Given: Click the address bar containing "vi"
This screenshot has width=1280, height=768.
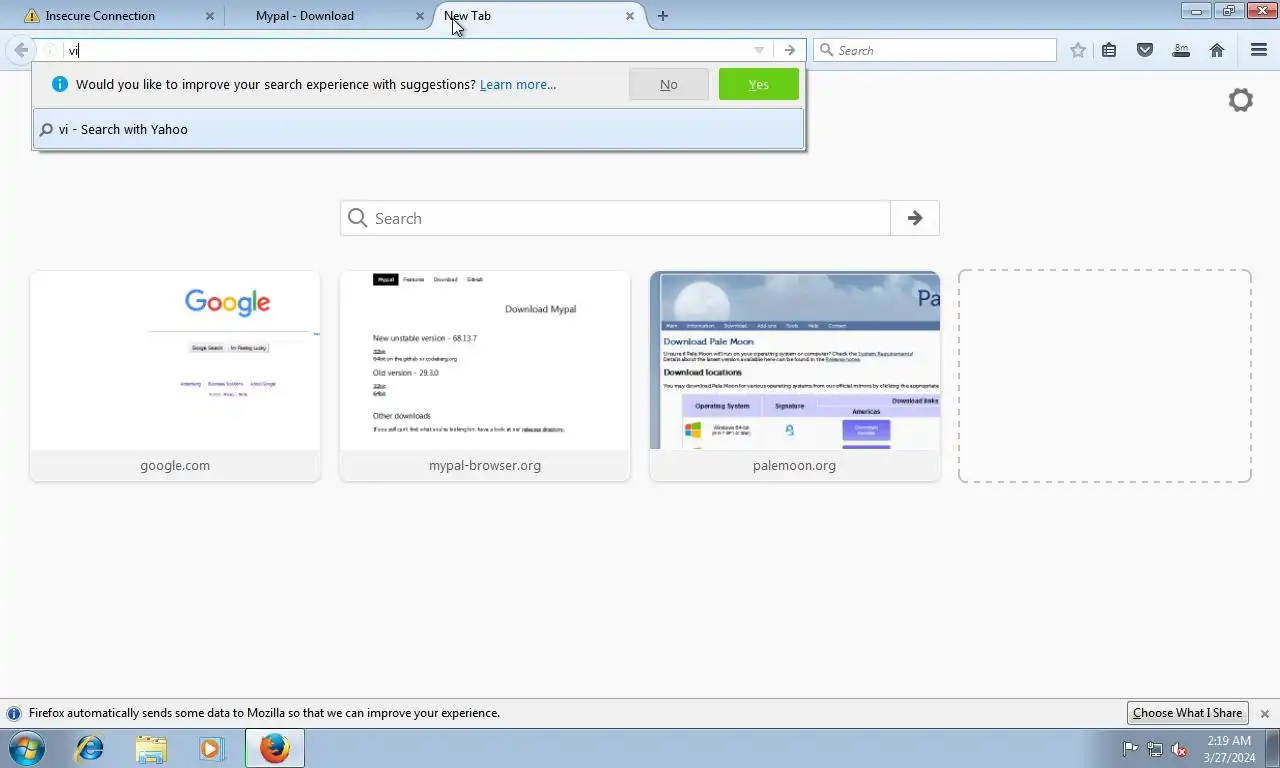Looking at the screenshot, I should tap(405, 50).
